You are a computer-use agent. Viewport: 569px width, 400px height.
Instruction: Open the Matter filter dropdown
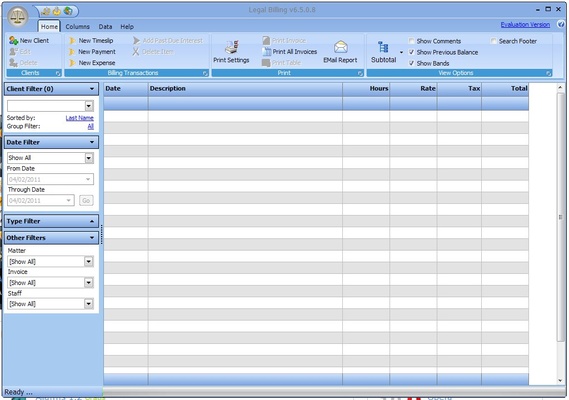[x=89, y=261]
